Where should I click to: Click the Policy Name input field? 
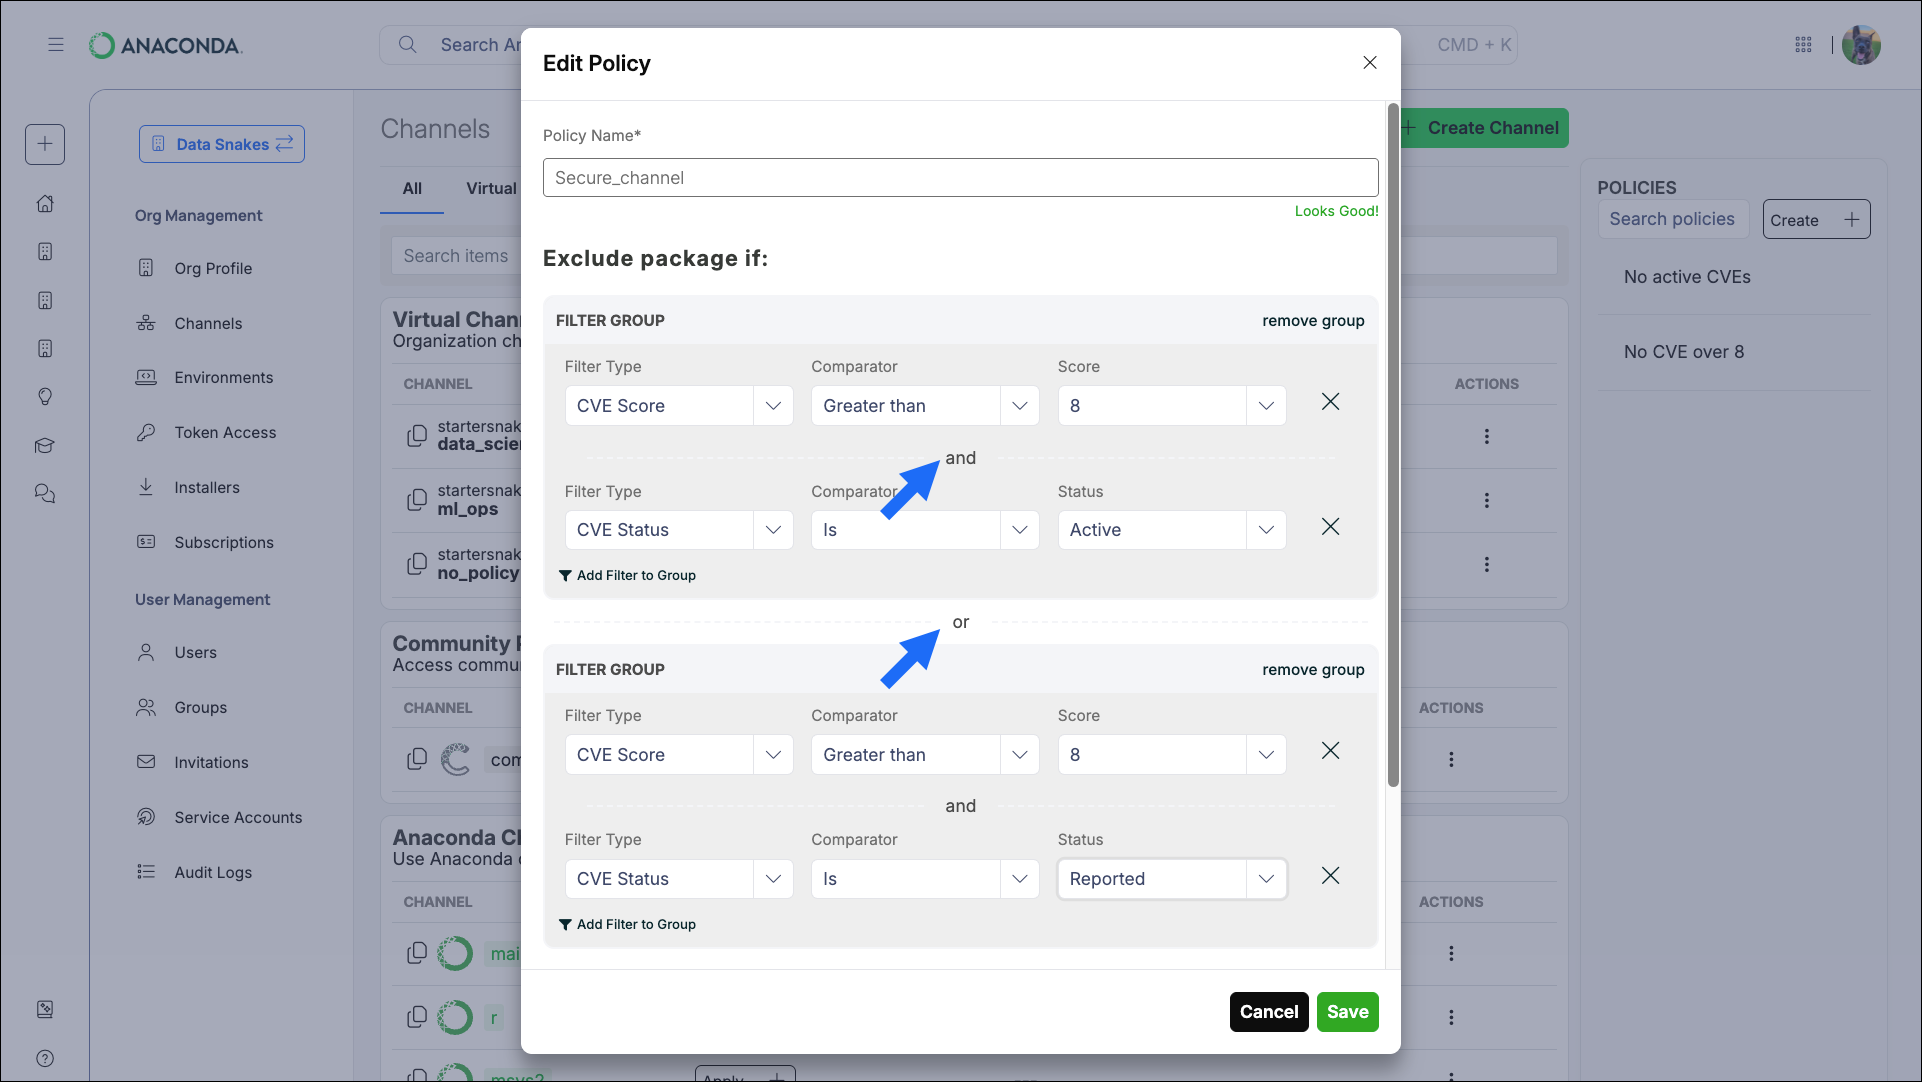point(960,177)
